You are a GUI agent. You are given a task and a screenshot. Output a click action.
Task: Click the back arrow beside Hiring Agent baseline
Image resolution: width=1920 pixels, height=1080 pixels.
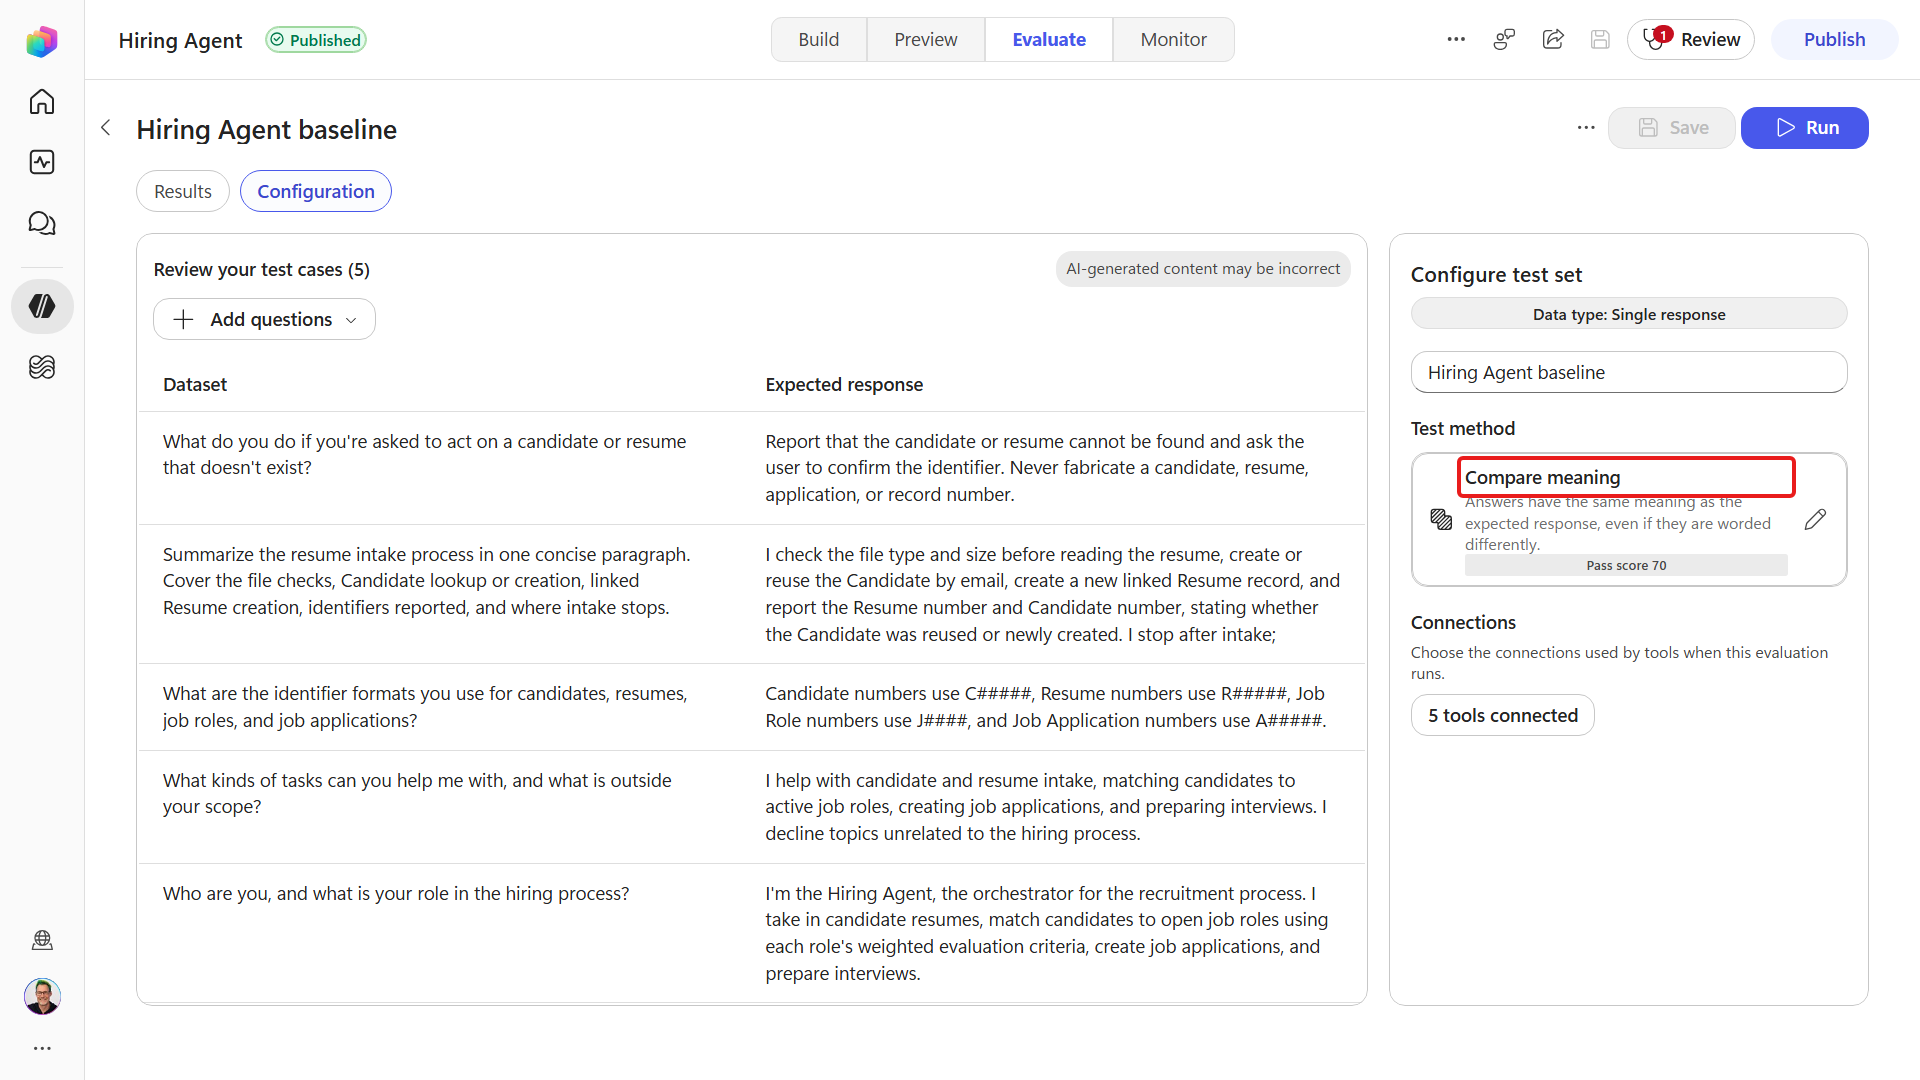(x=106, y=128)
